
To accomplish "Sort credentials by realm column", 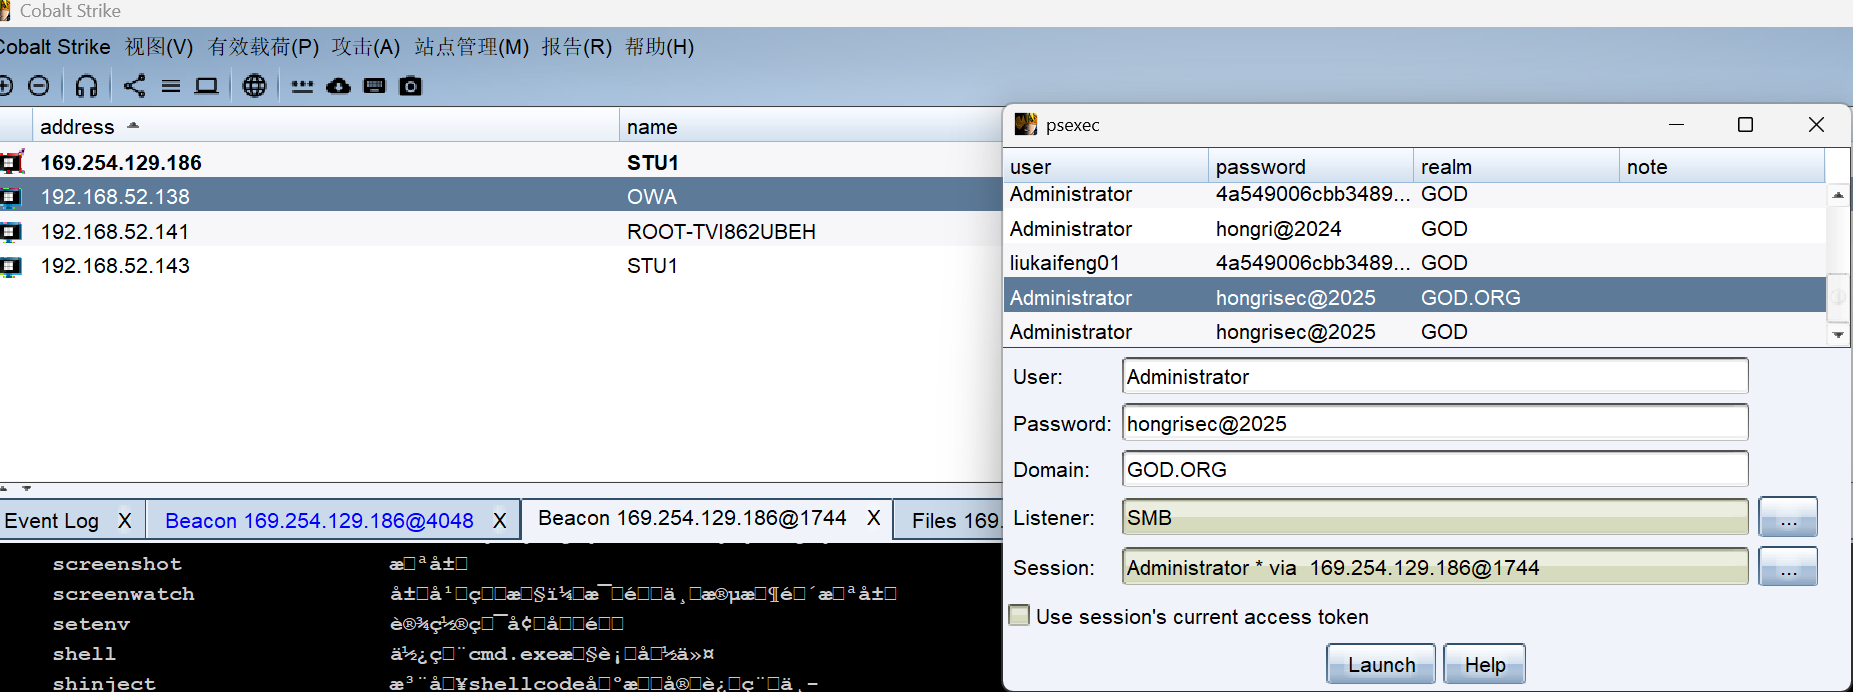I will coord(1517,167).
